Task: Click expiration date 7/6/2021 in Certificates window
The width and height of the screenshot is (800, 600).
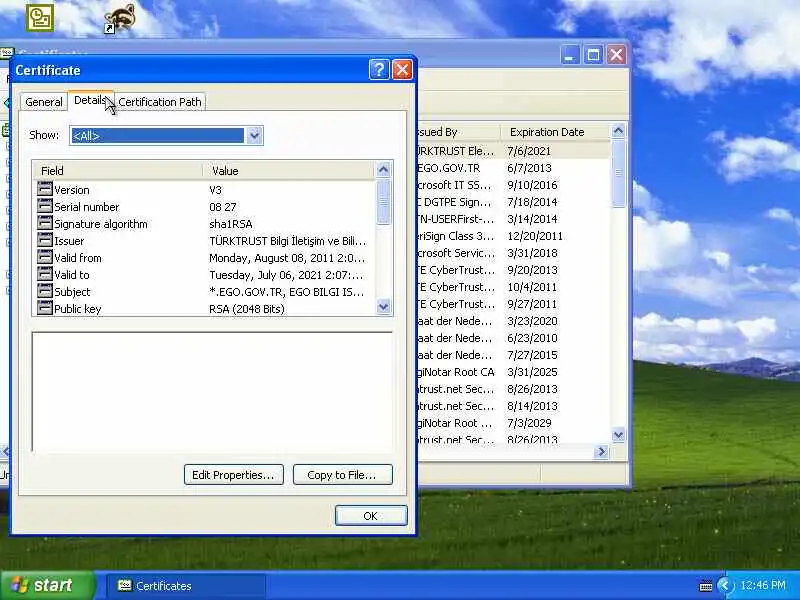Action: [x=529, y=151]
